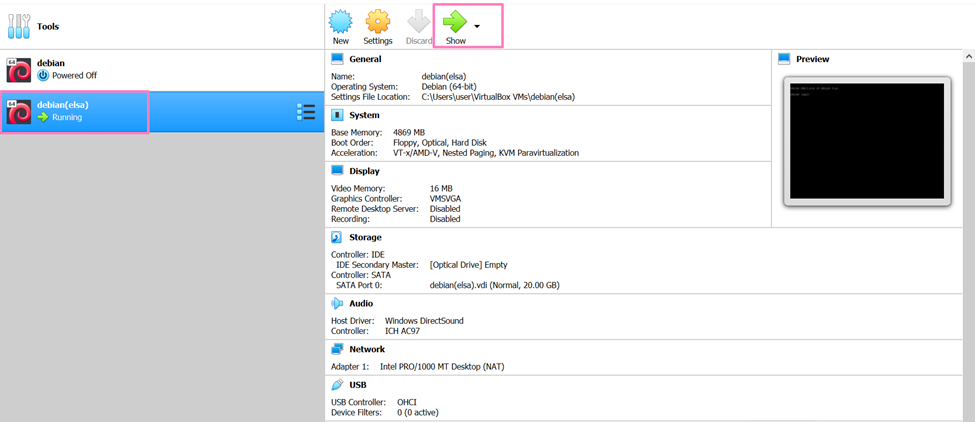The image size is (975, 422).
Task: Click the USB Controller OHCI value
Action: pos(406,402)
